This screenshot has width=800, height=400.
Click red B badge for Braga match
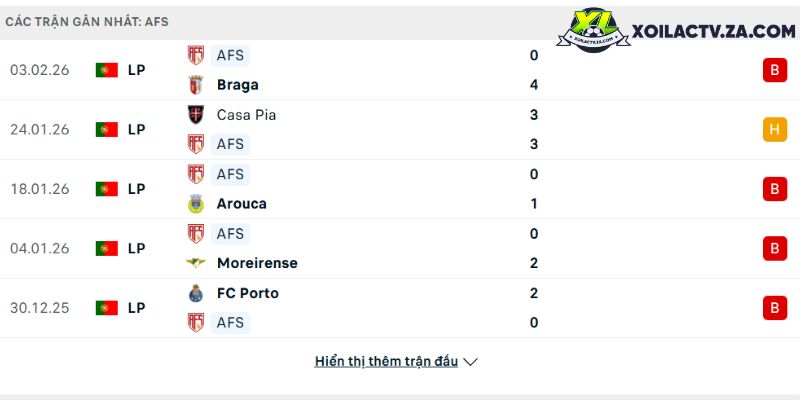coord(774,70)
